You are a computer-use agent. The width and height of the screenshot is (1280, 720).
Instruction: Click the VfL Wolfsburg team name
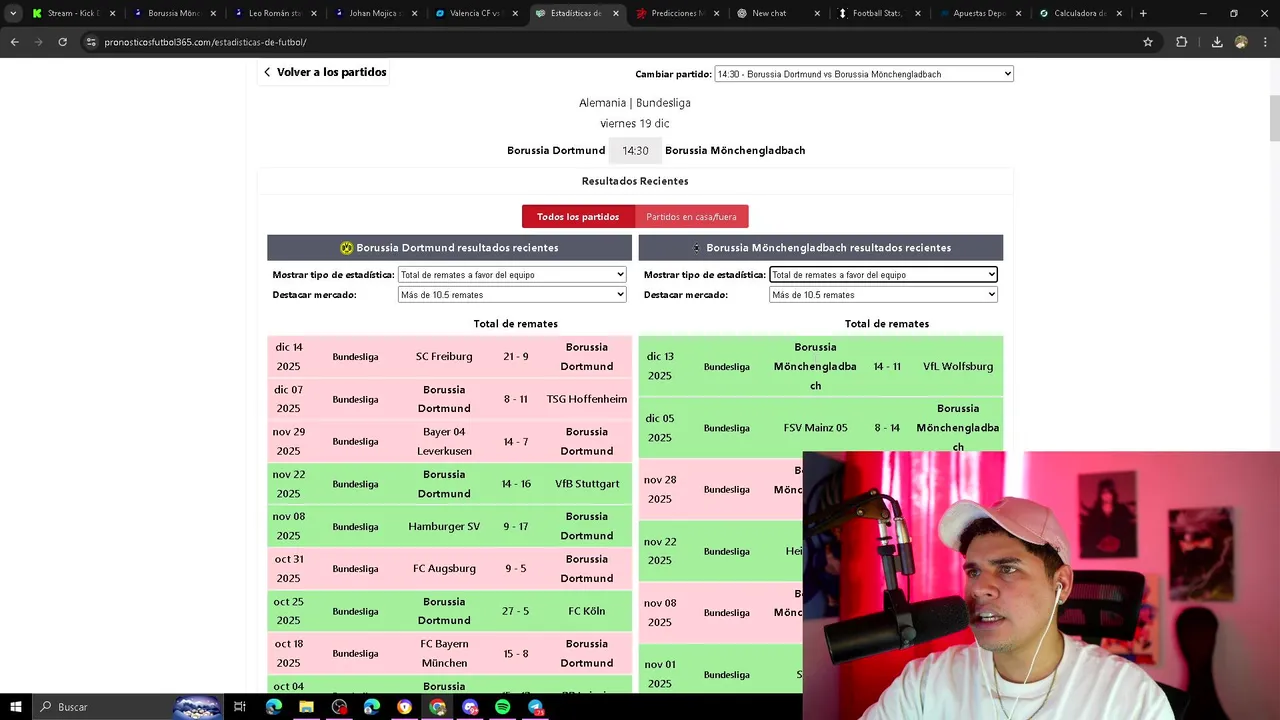click(958, 367)
